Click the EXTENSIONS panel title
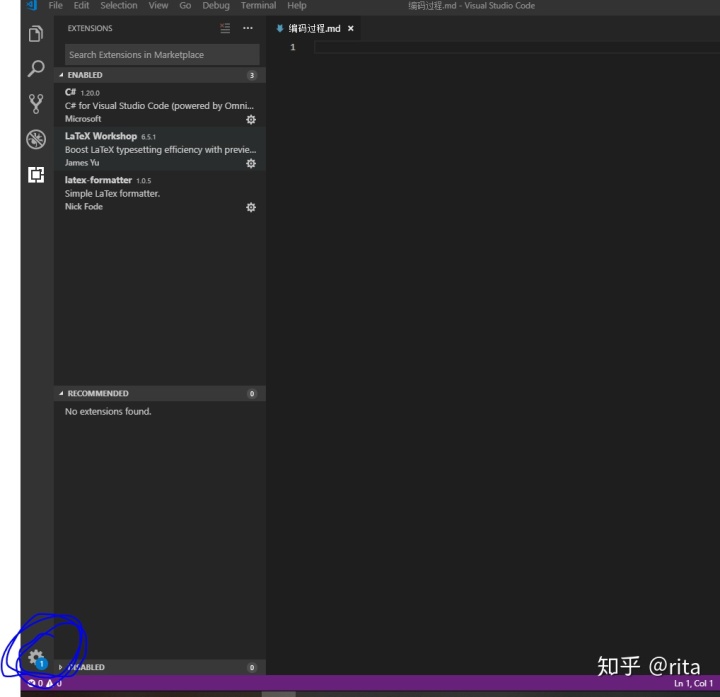The width and height of the screenshot is (720, 697). pyautogui.click(x=90, y=28)
